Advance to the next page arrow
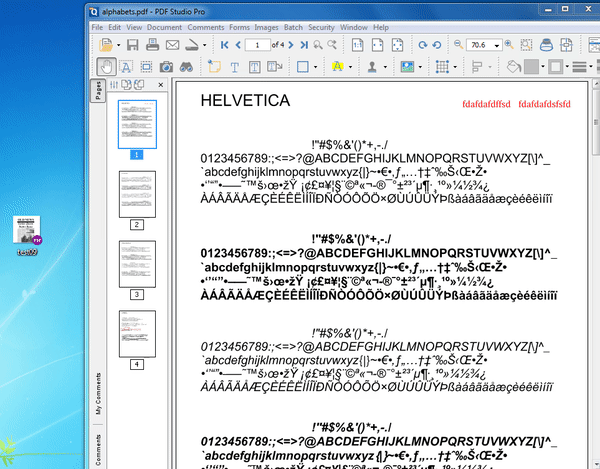Image resolution: width=600 pixels, height=469 pixels. tap(291, 45)
